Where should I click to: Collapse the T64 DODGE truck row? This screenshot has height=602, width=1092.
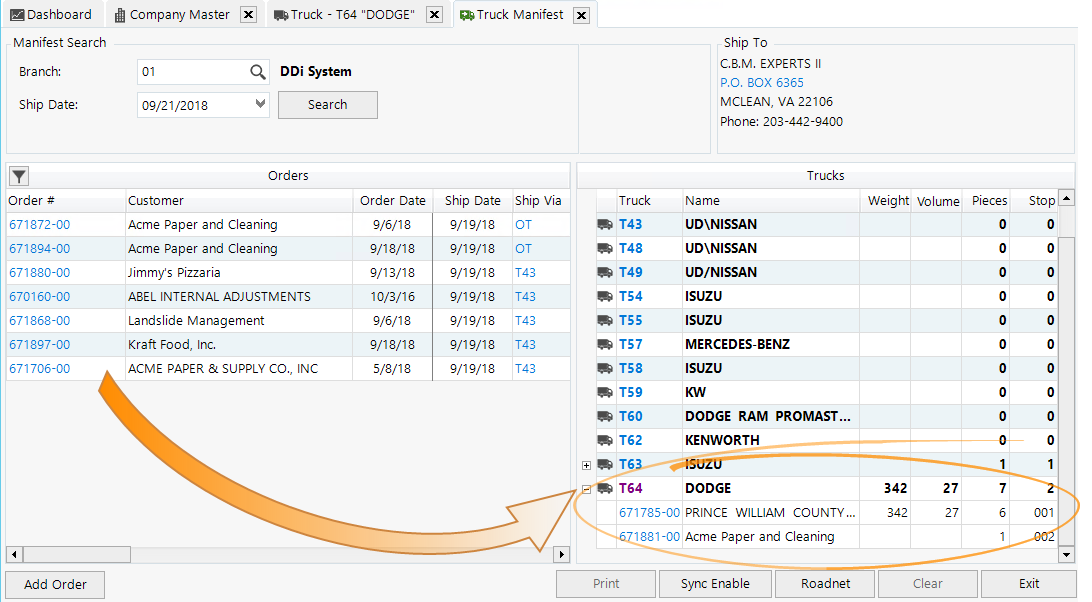(x=586, y=489)
